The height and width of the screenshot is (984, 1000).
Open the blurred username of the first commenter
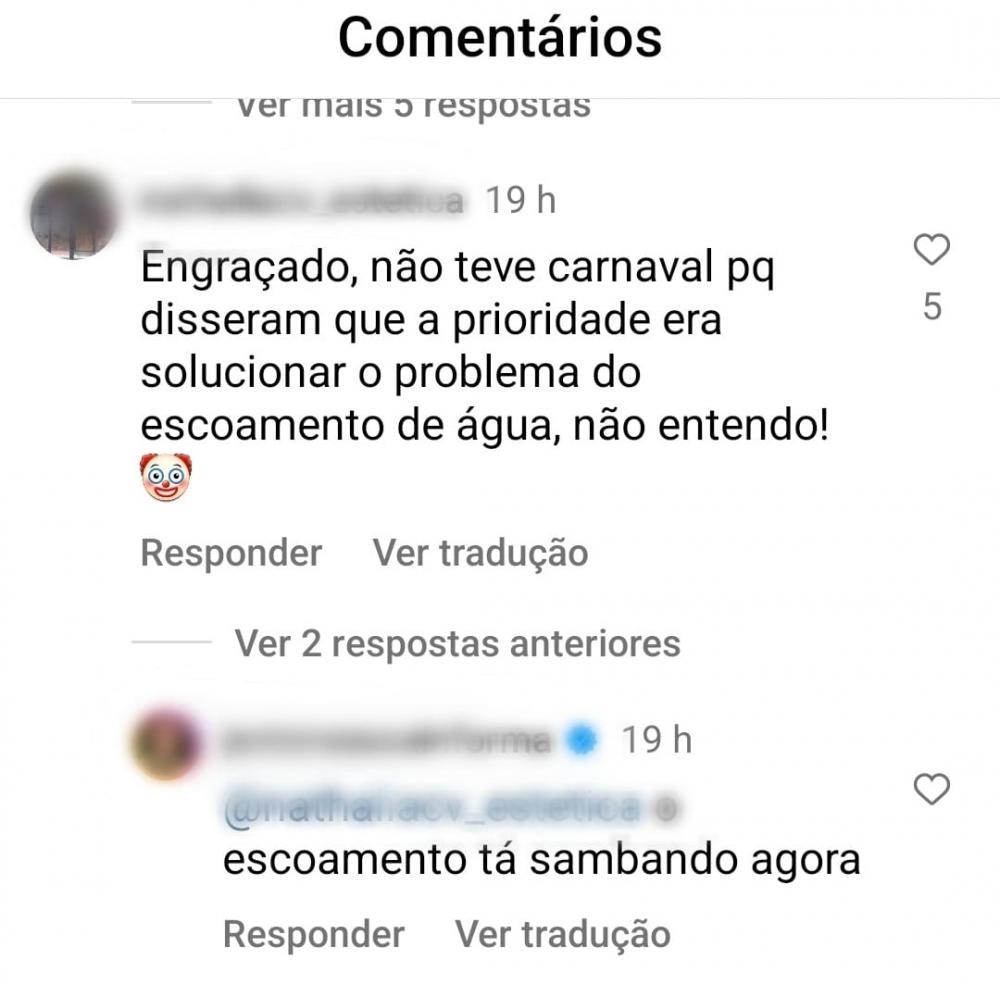(302, 201)
